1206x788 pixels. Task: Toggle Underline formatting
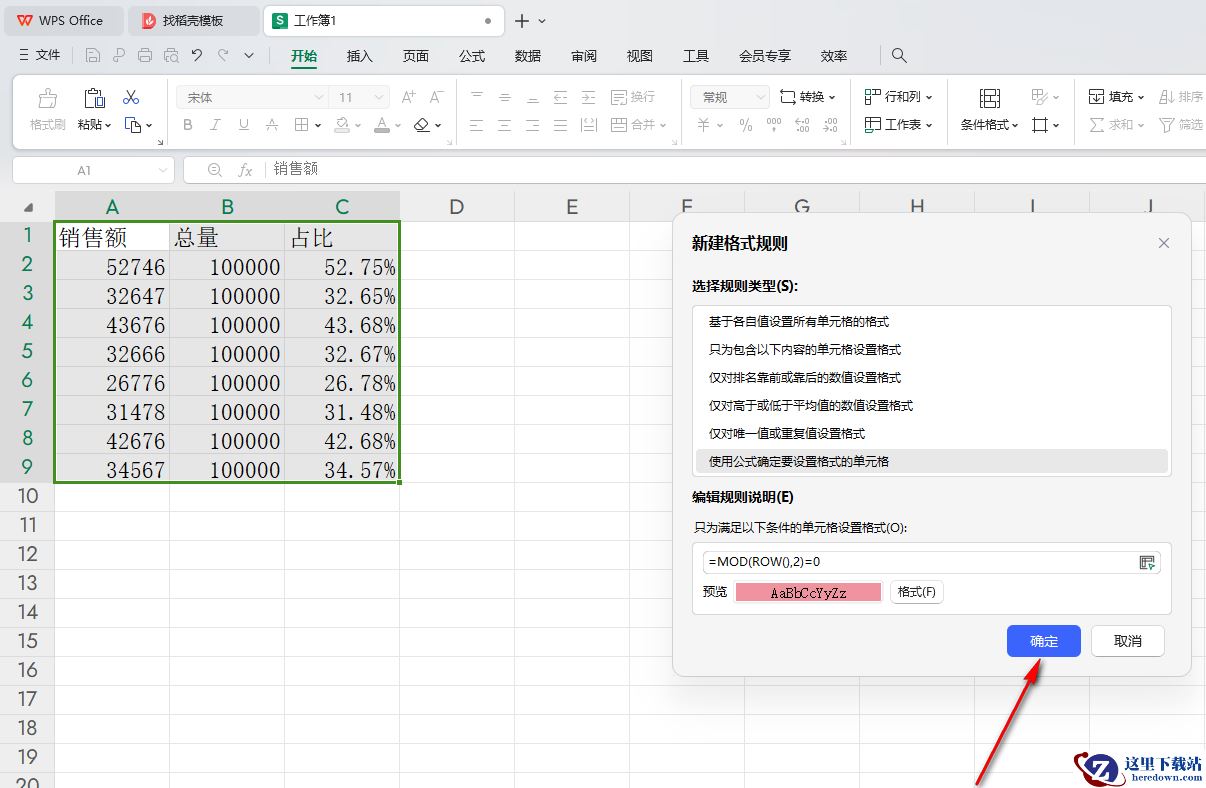pos(244,125)
